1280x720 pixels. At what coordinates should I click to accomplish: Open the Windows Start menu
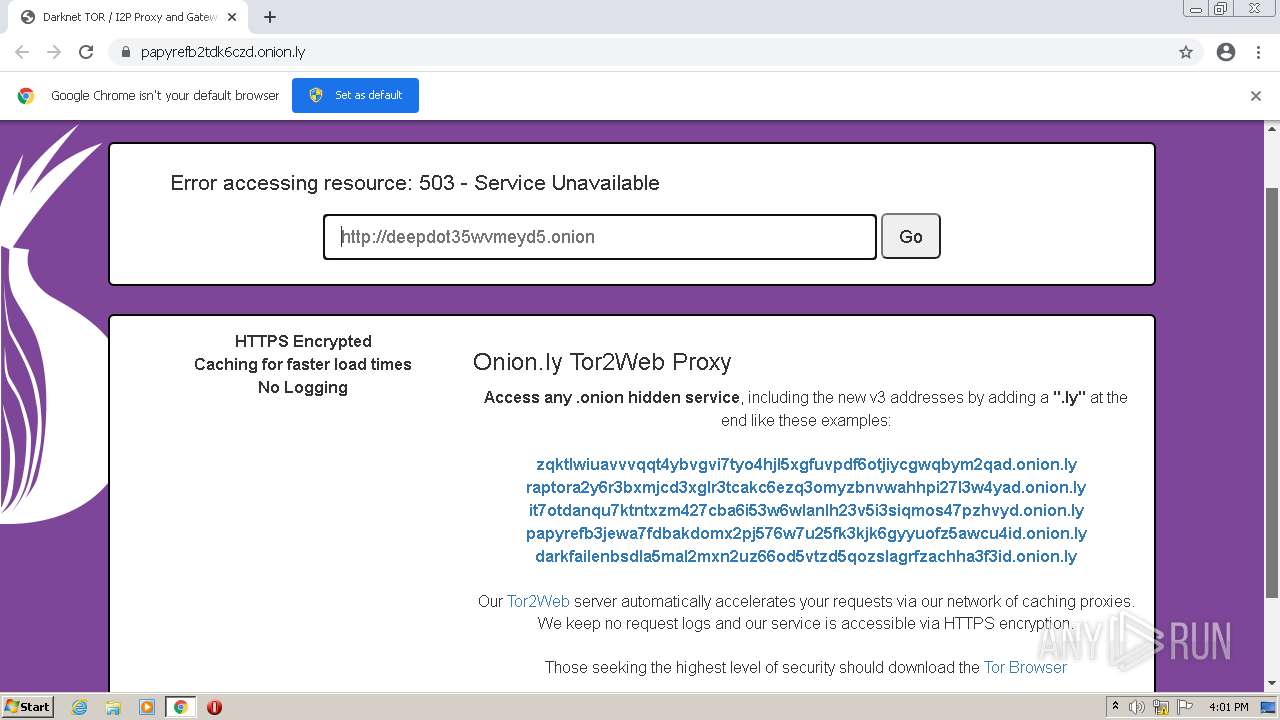pyautogui.click(x=28, y=706)
